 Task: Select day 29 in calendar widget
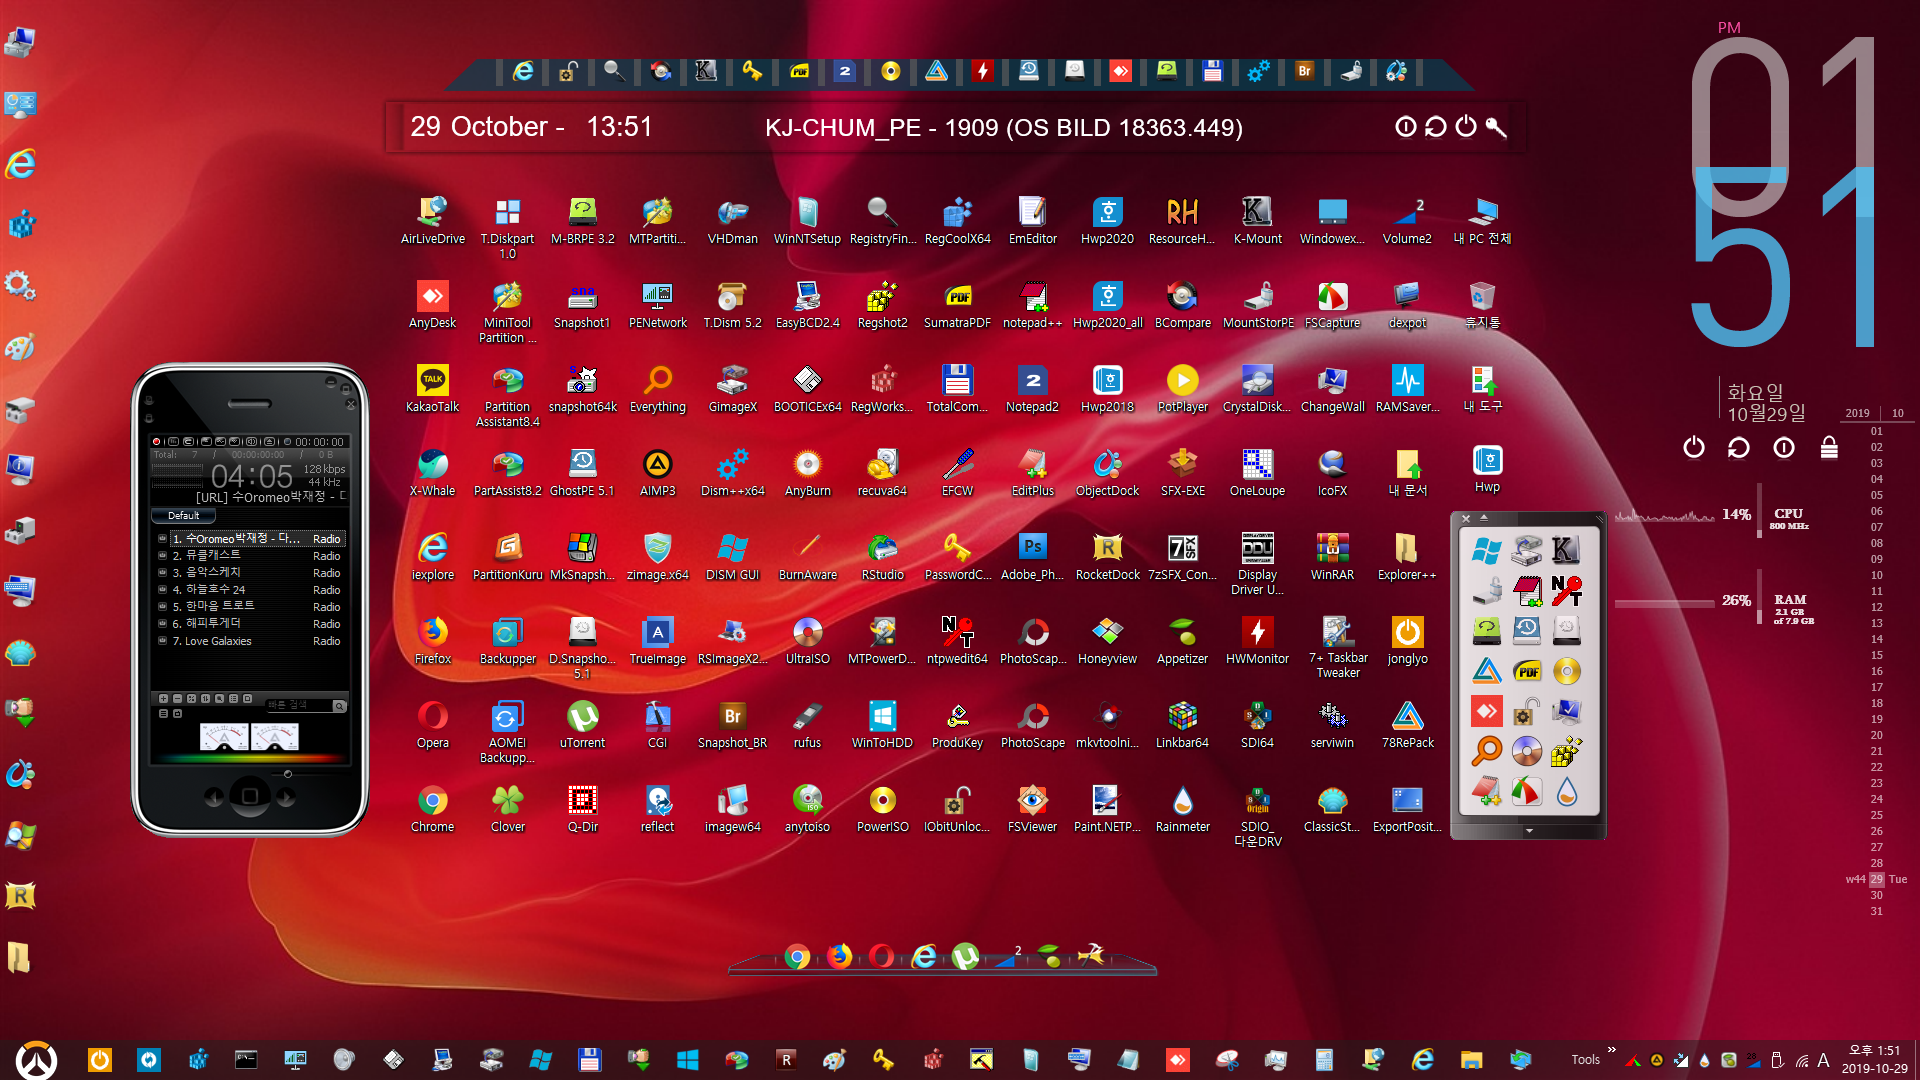tap(1877, 879)
